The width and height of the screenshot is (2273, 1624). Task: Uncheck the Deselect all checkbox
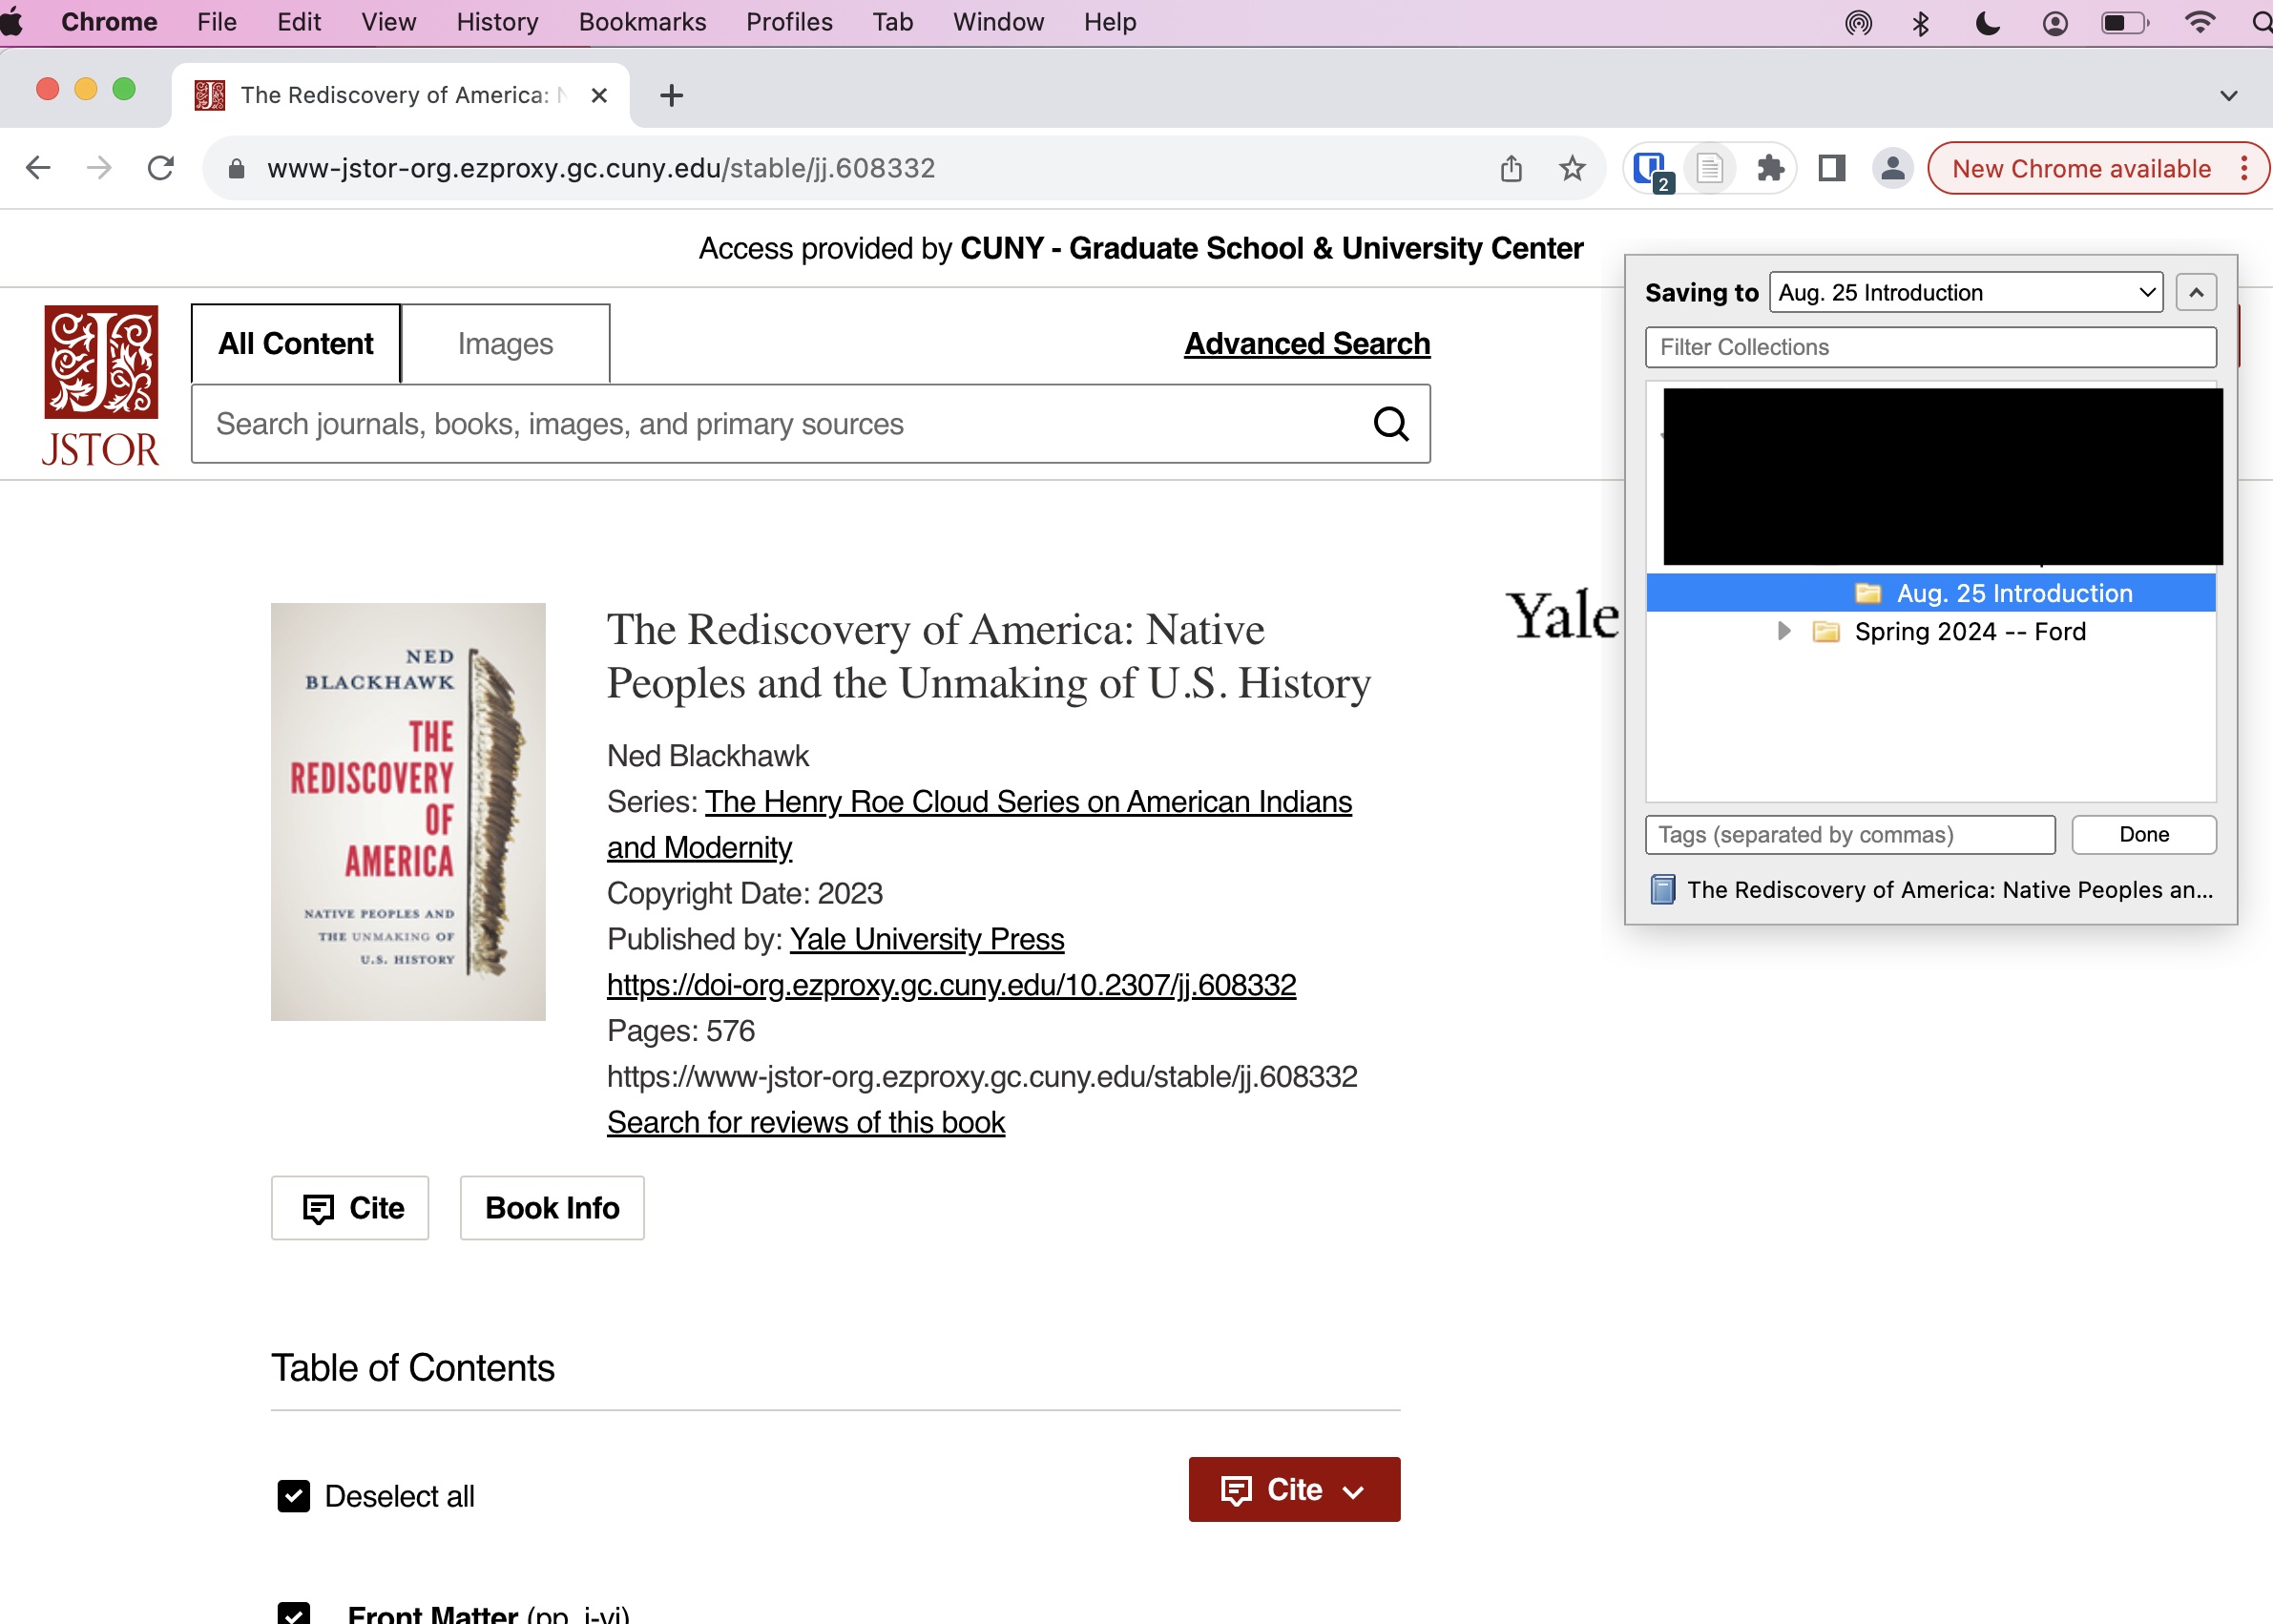[x=293, y=1496]
